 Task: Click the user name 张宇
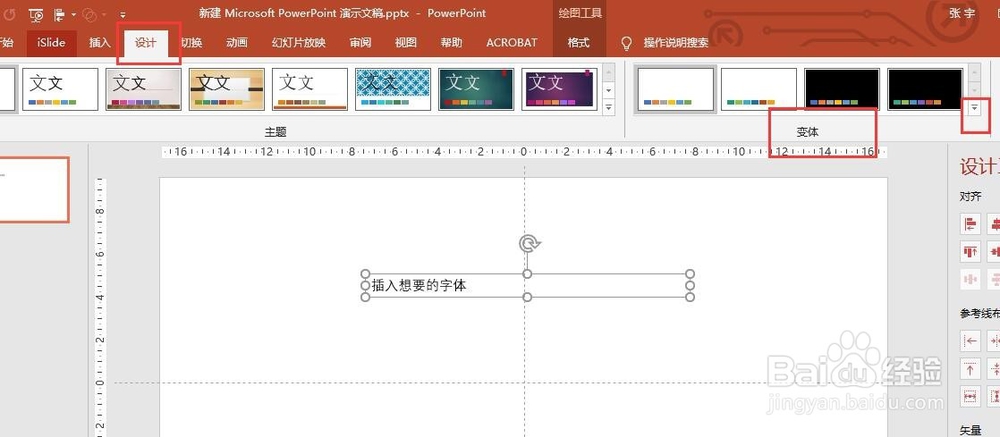(962, 13)
